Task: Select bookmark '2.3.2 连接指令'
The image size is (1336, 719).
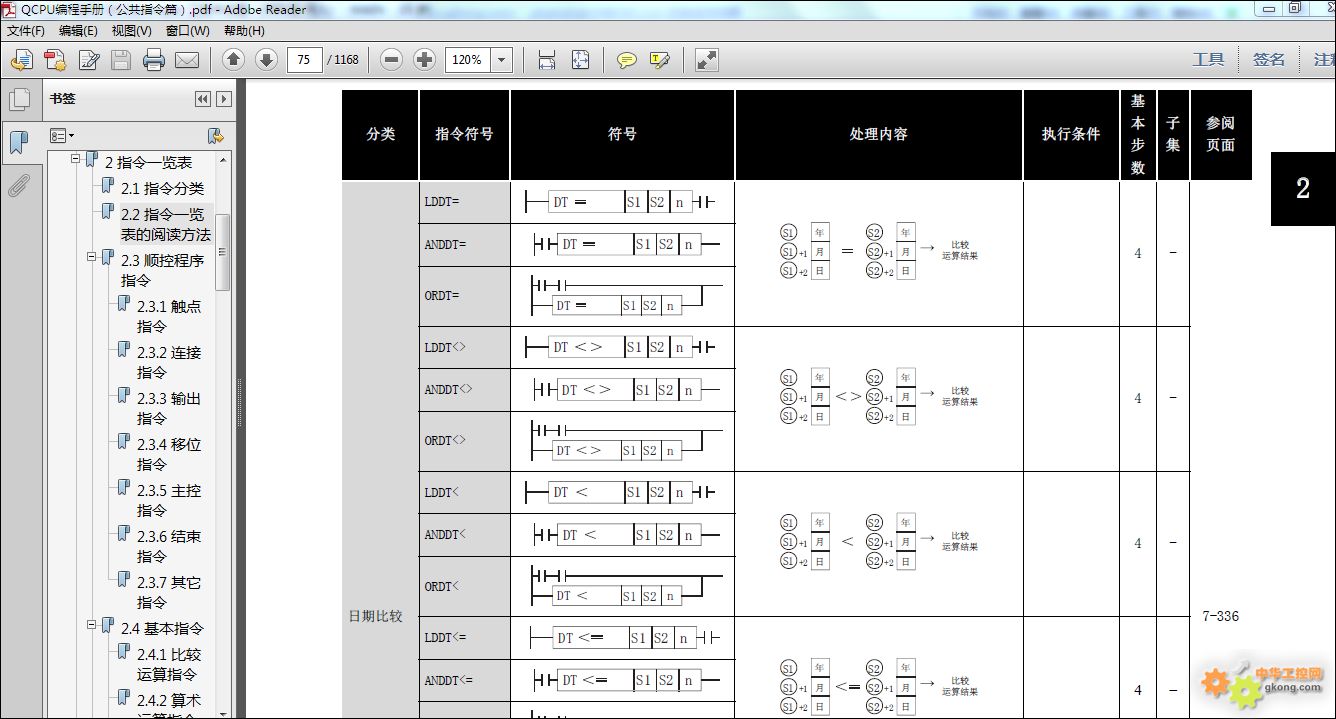Action: [x=169, y=362]
